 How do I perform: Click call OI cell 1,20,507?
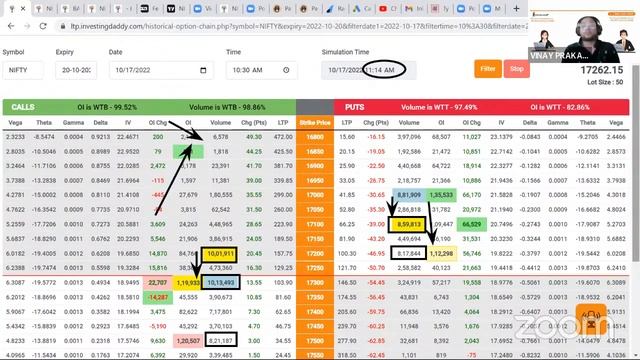pos(188,341)
